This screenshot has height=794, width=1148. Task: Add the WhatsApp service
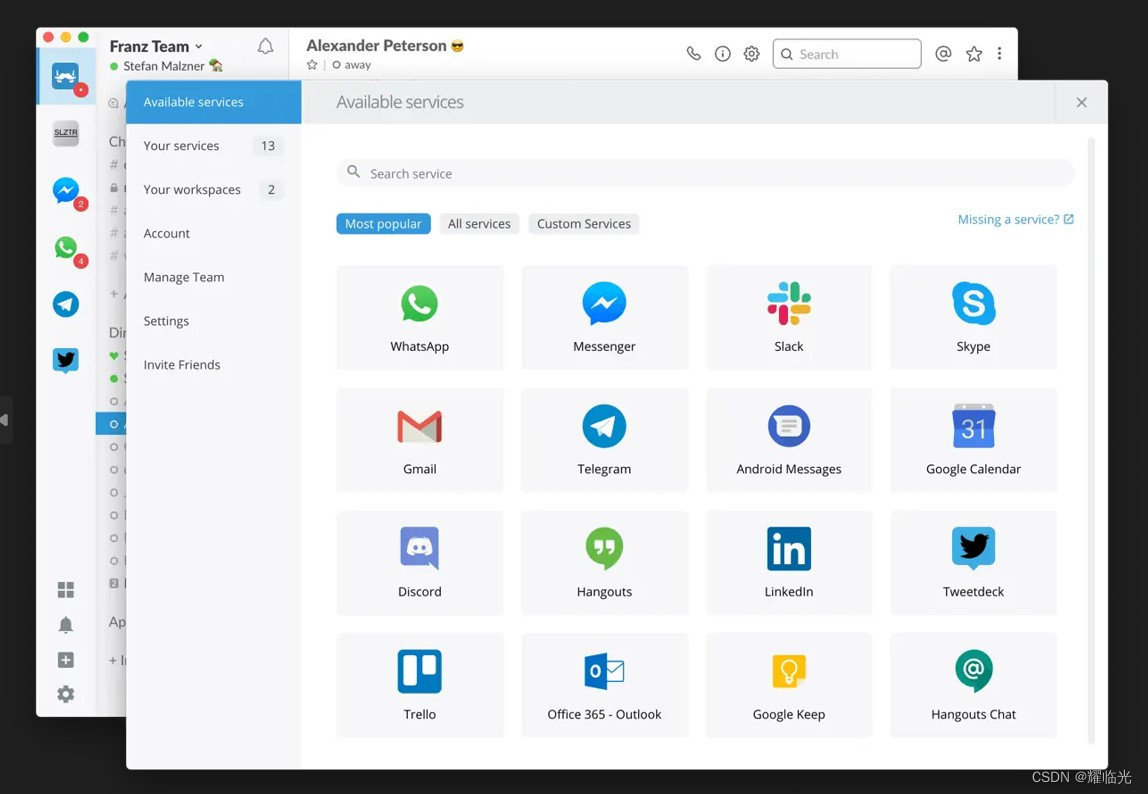tap(420, 318)
